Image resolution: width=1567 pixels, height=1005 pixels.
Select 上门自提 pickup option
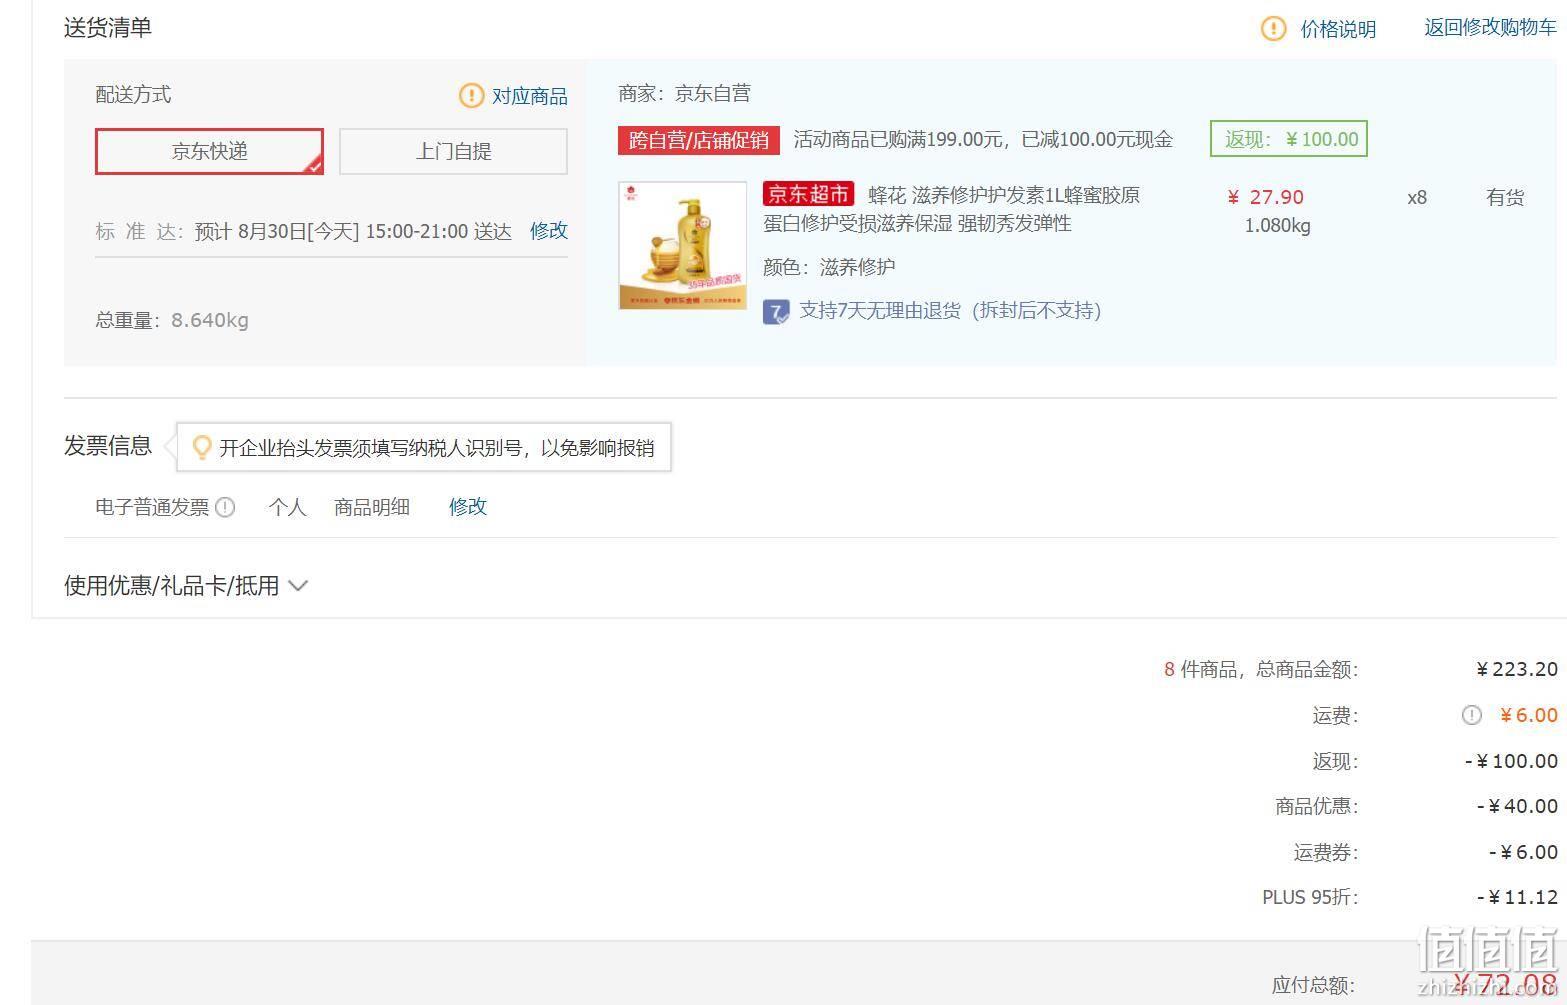click(x=453, y=151)
